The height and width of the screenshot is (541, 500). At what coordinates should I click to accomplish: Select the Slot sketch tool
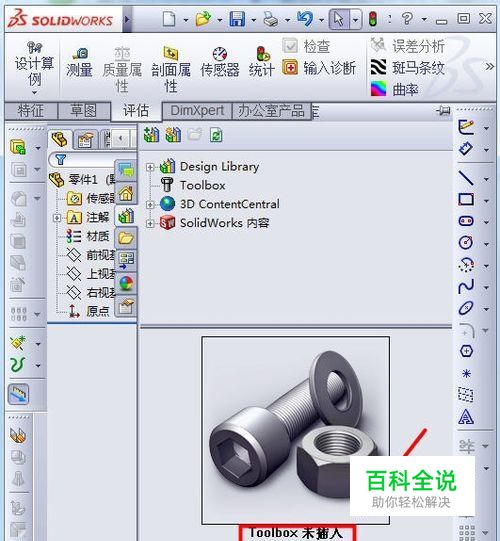[x=466, y=221]
